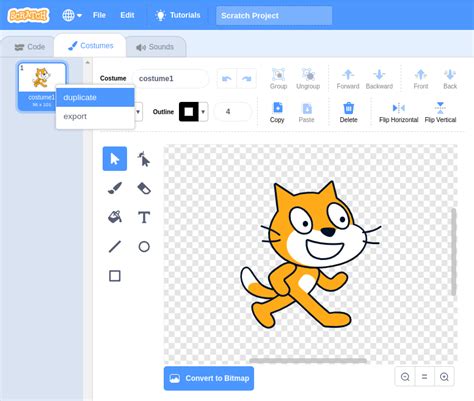Expand the Outline color dropdown arrow

point(203,112)
